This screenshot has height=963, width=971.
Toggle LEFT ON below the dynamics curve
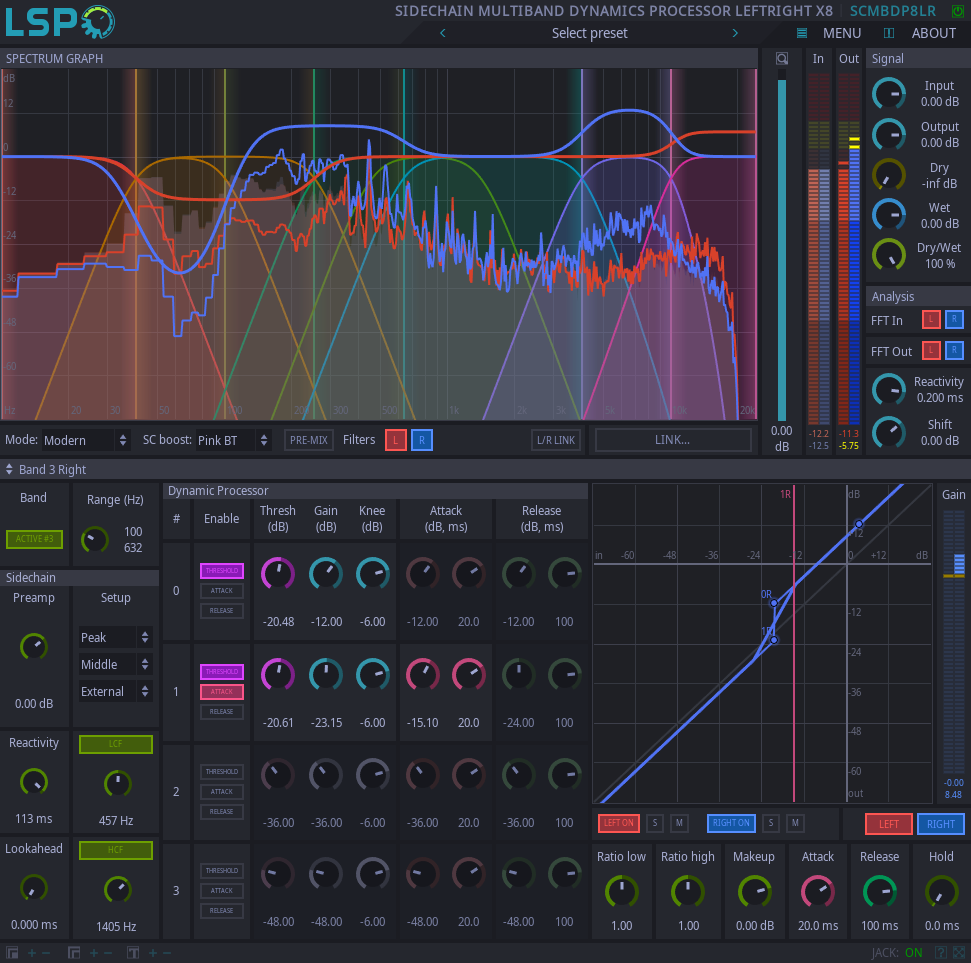click(618, 823)
